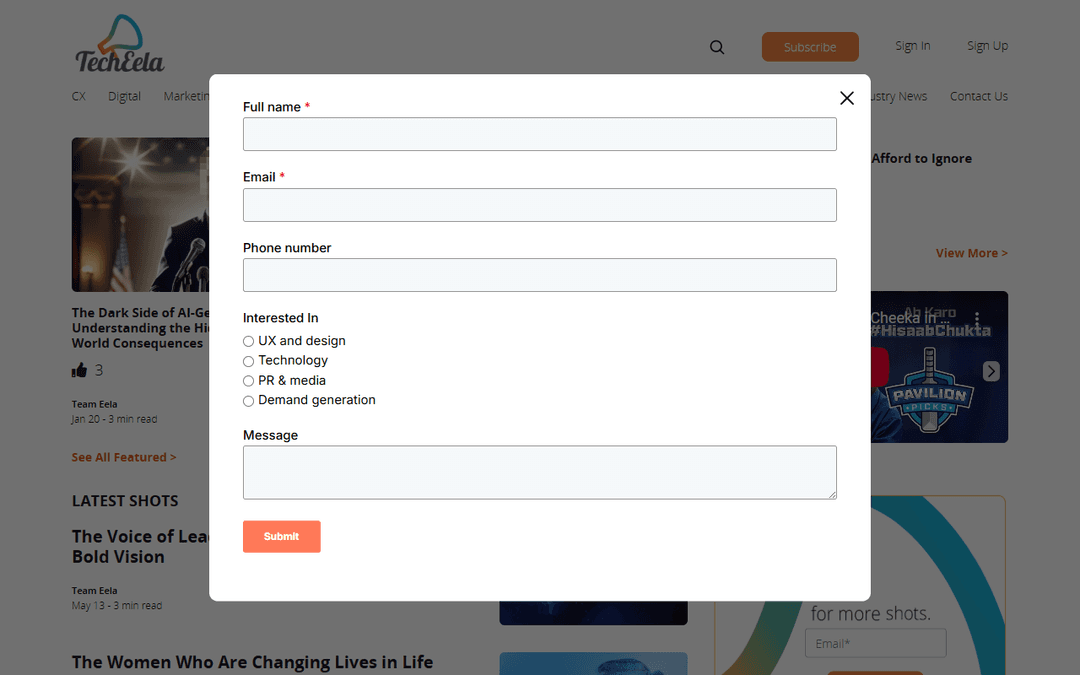Click the 'Afford to Ignore' article title
The width and height of the screenshot is (1080, 675).
point(922,158)
